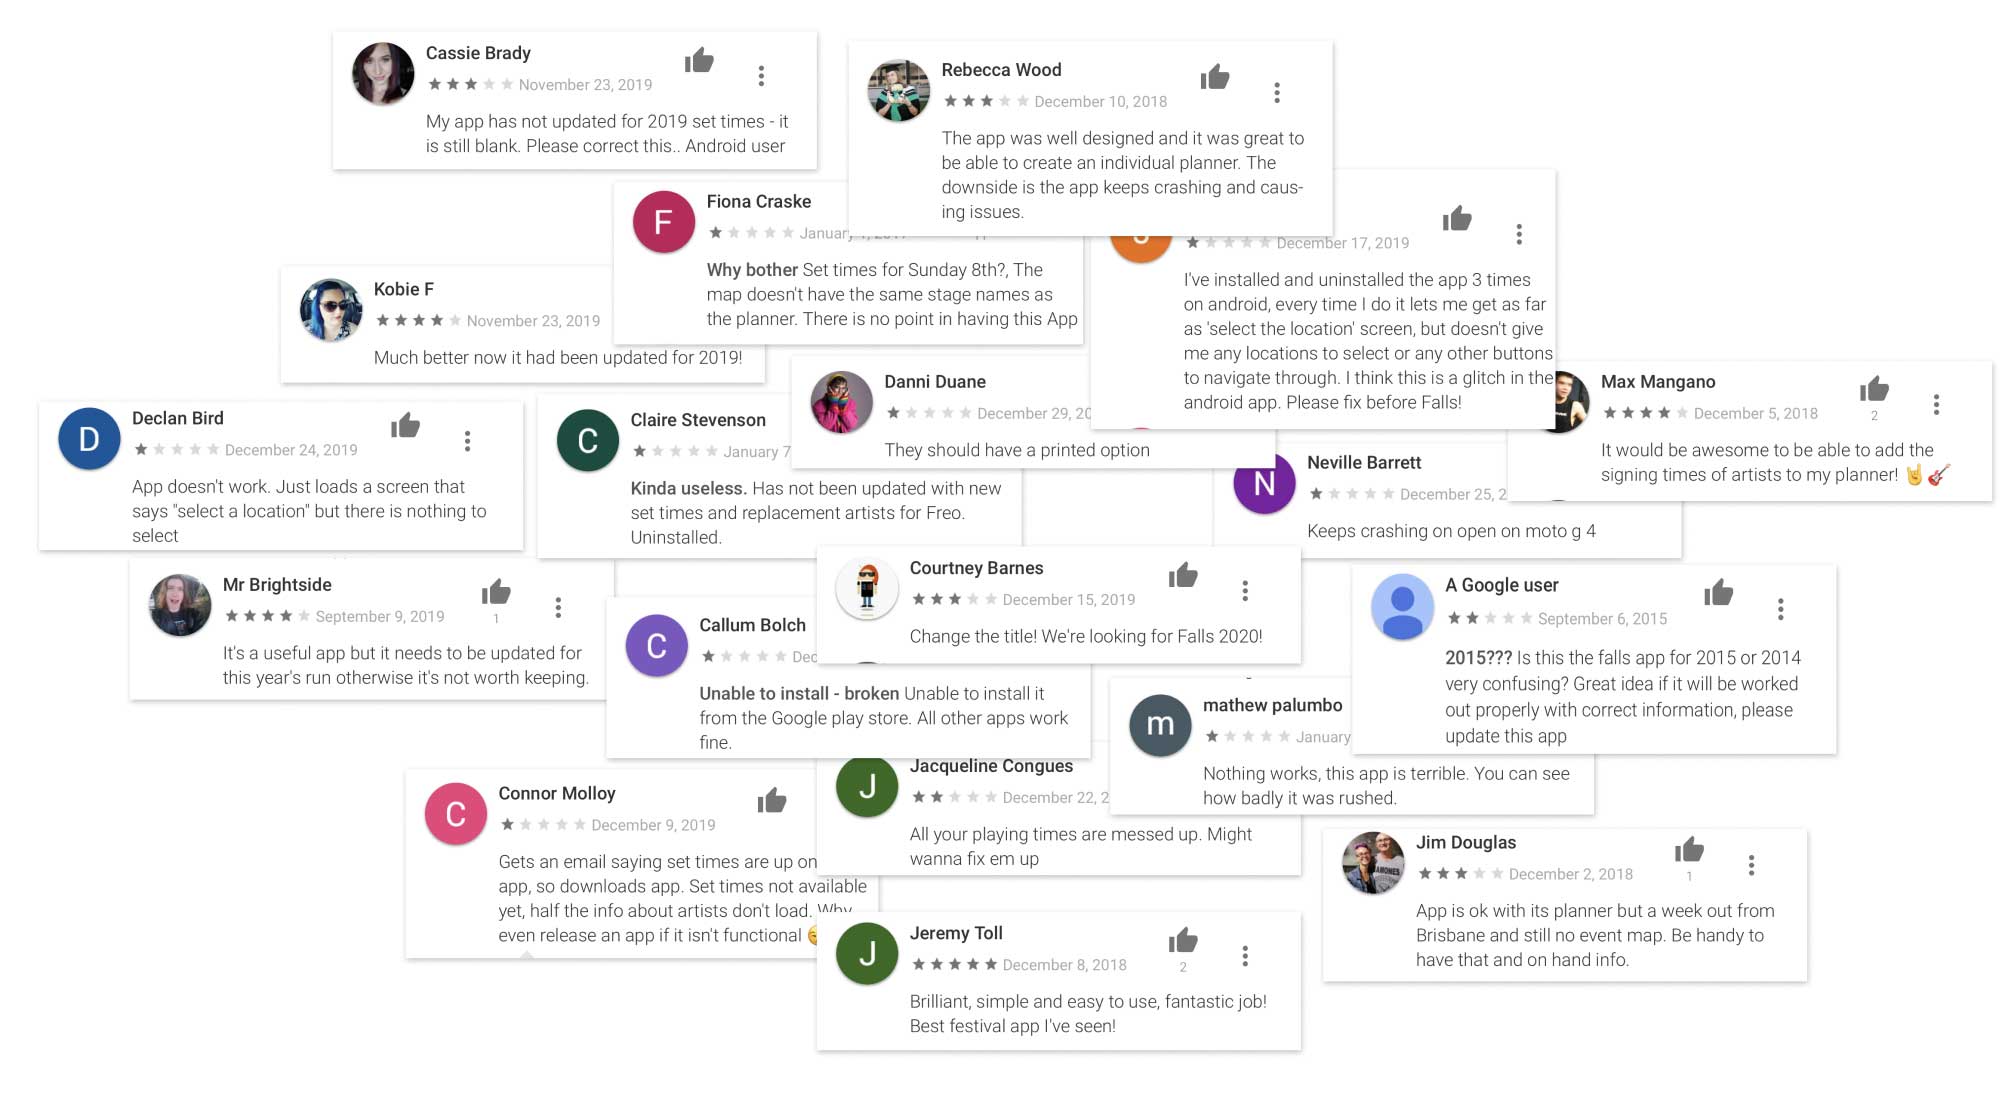Open Cassie Brady's profile picture

[x=383, y=74]
